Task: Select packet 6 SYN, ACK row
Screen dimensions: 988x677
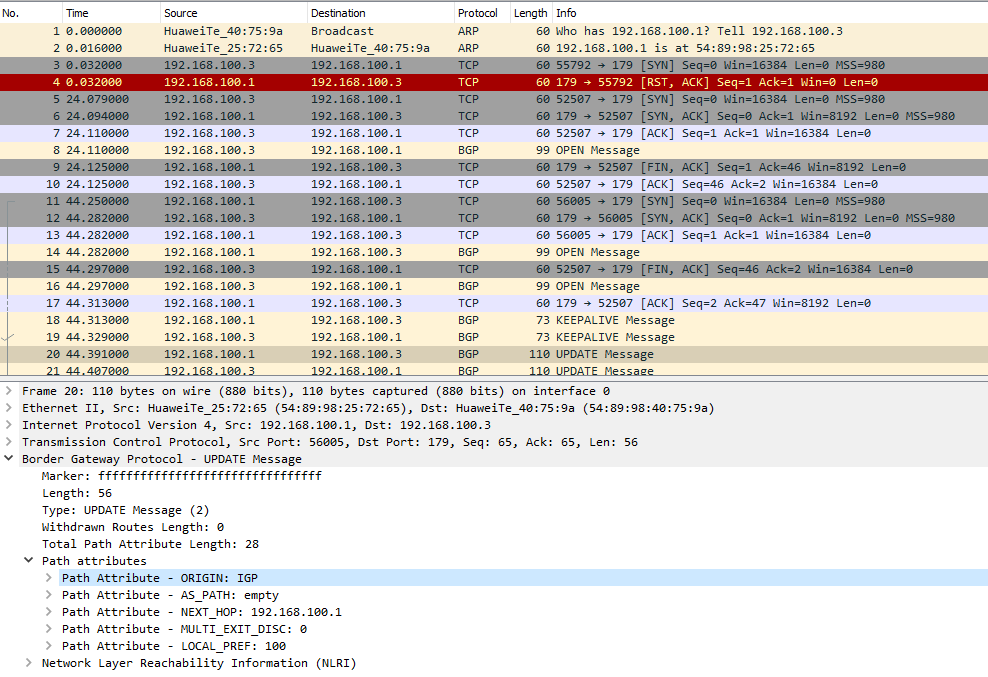Action: pyautogui.click(x=494, y=116)
